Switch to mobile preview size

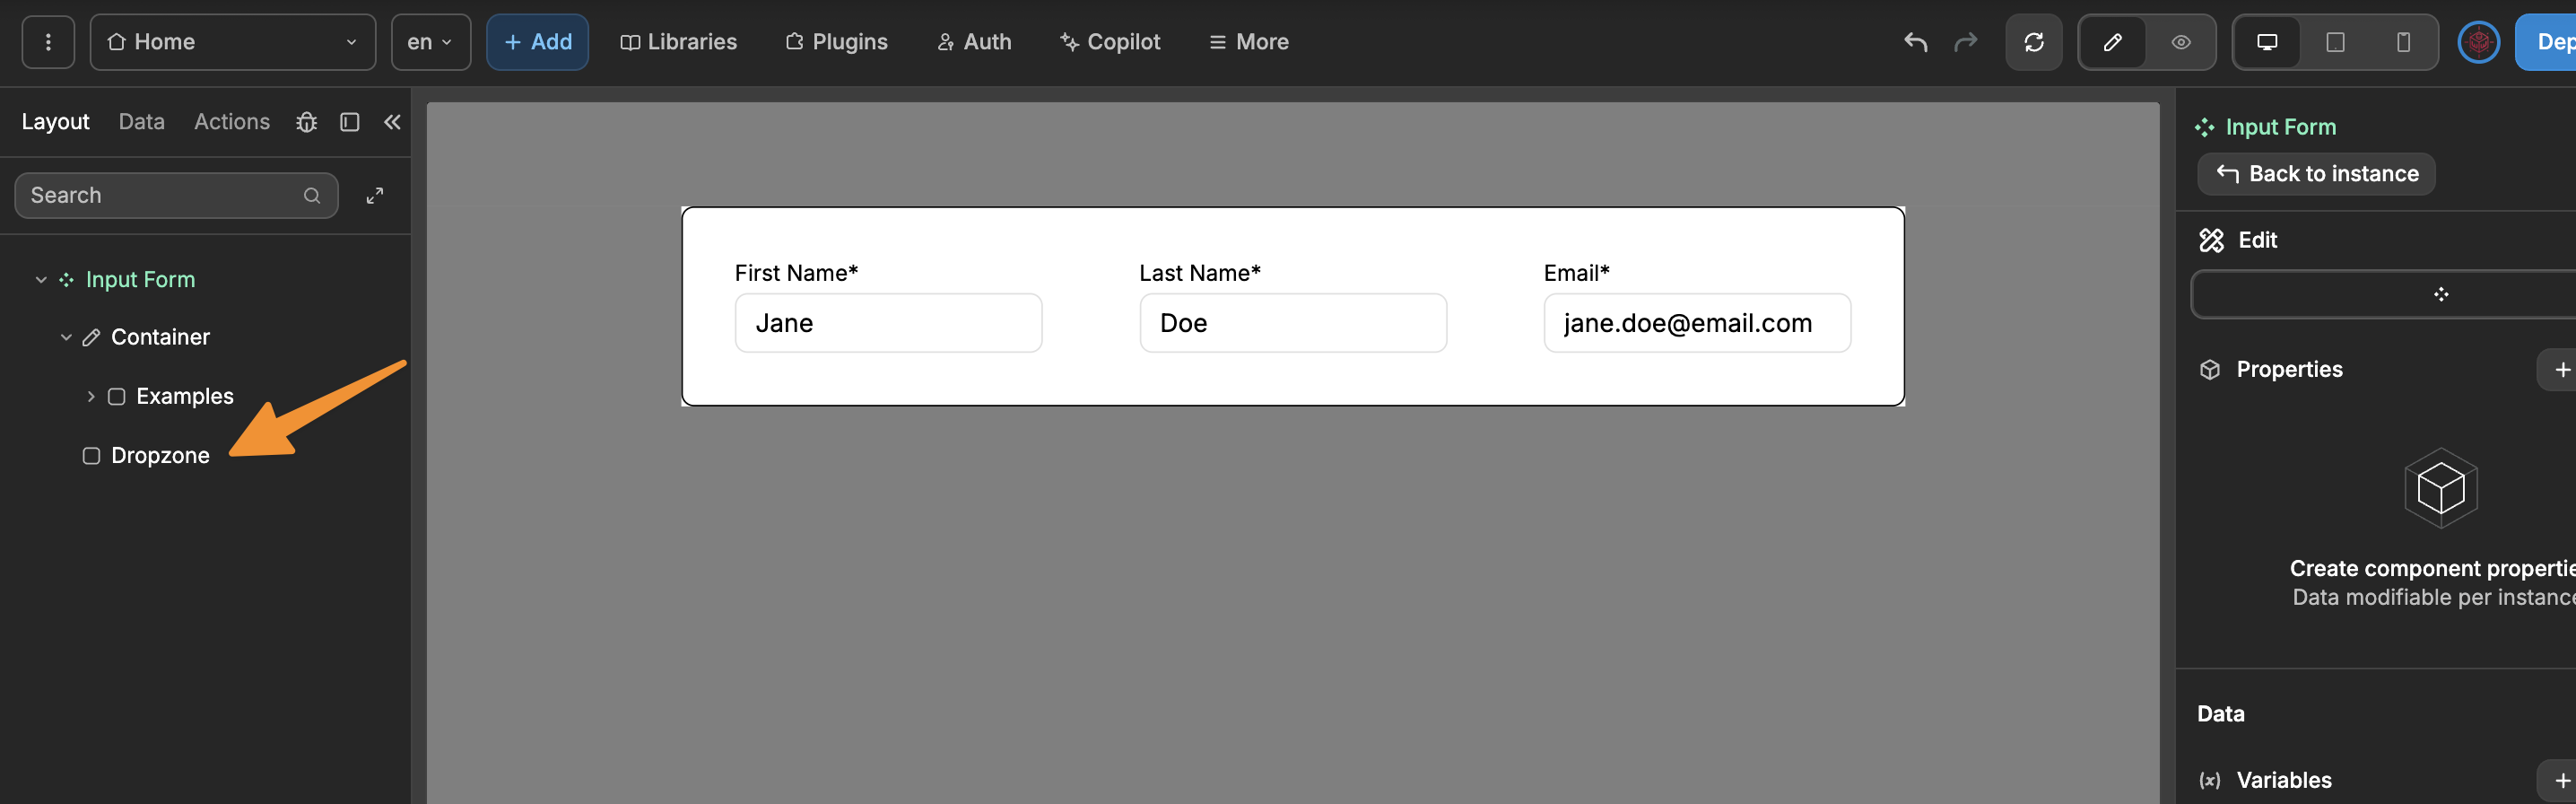tap(2404, 42)
